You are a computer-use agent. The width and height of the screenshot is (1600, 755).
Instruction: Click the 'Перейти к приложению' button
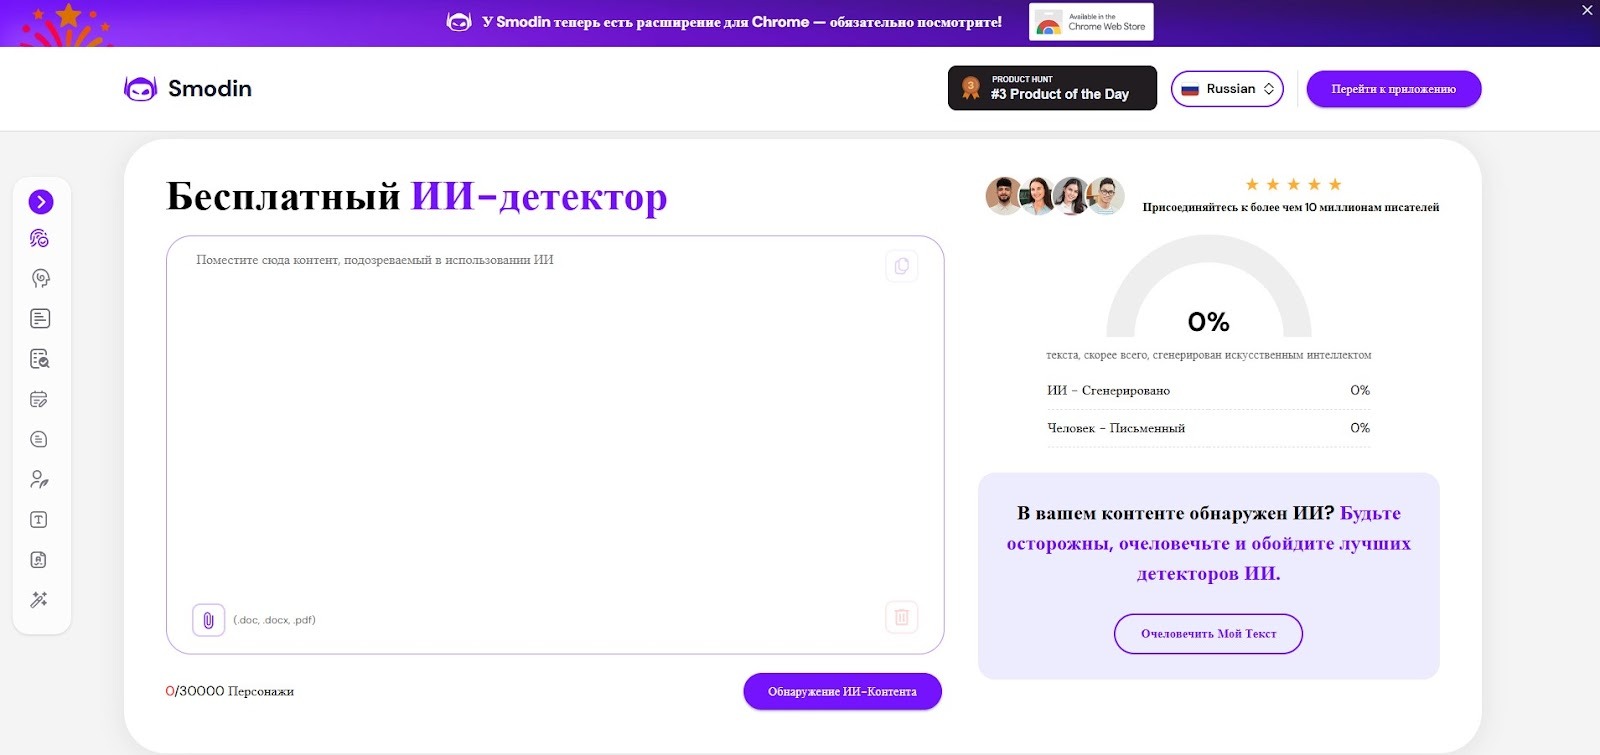click(x=1394, y=89)
